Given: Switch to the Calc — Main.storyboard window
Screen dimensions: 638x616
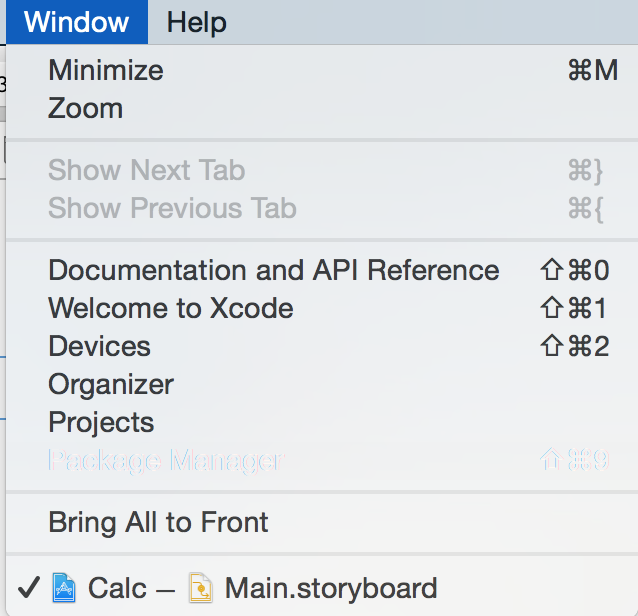Looking at the screenshot, I should pos(262,587).
